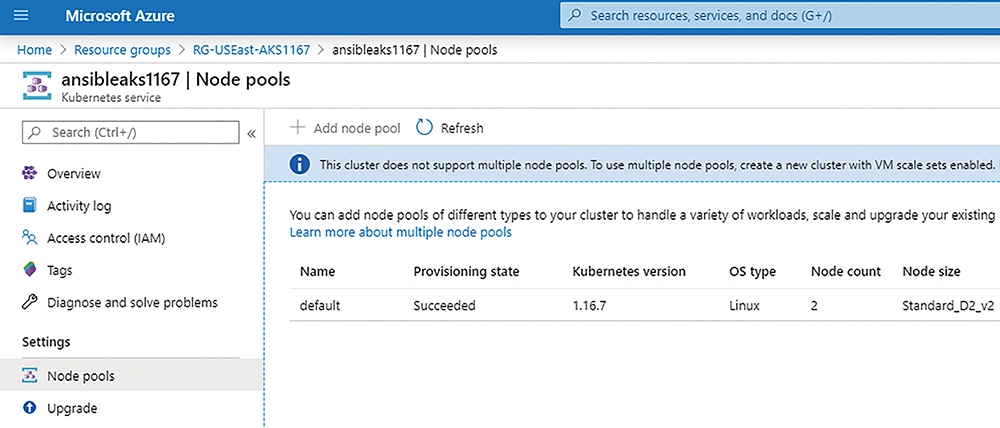Click the 1.16.7 version cell
1000x428 pixels.
(x=589, y=306)
